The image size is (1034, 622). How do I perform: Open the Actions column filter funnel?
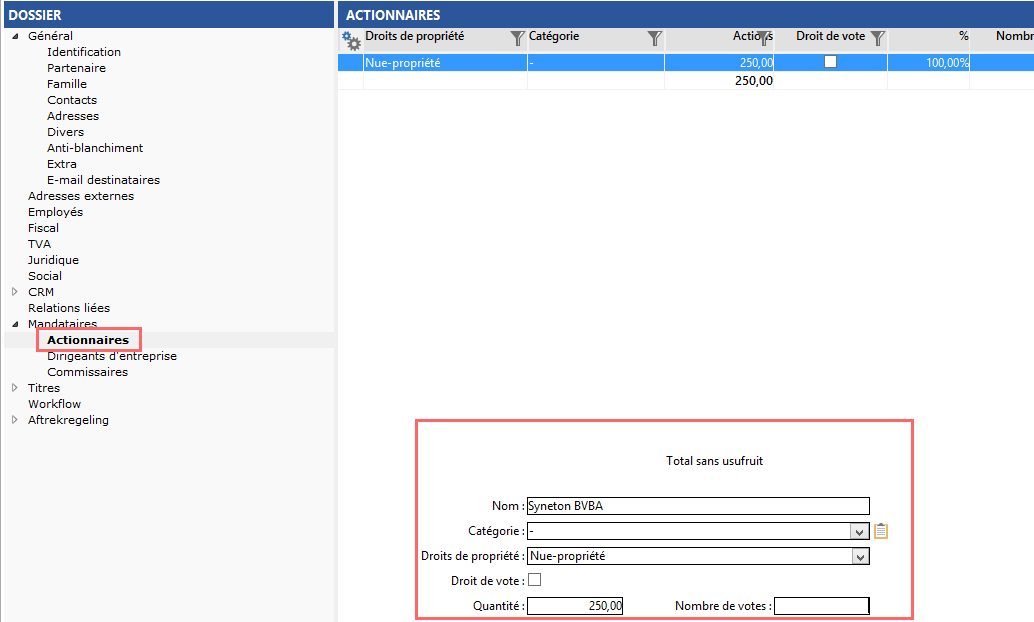click(763, 38)
